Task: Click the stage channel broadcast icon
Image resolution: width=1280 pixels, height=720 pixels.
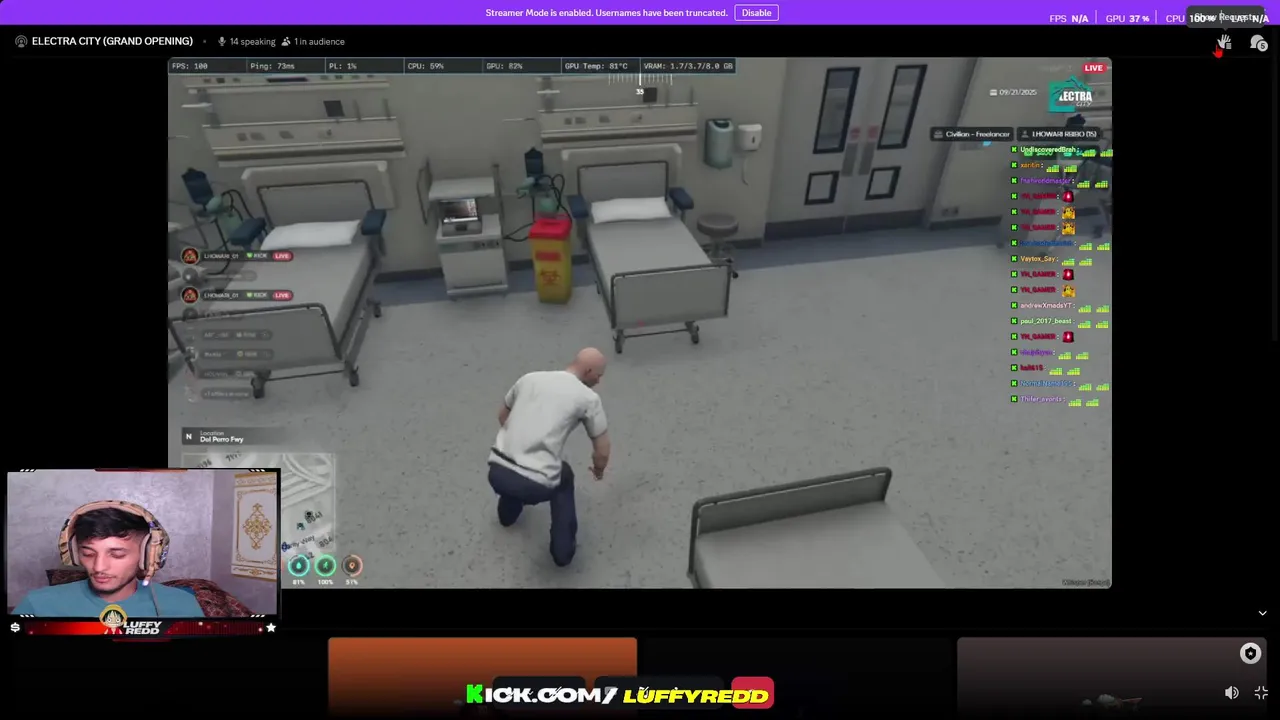Action: 21,41
